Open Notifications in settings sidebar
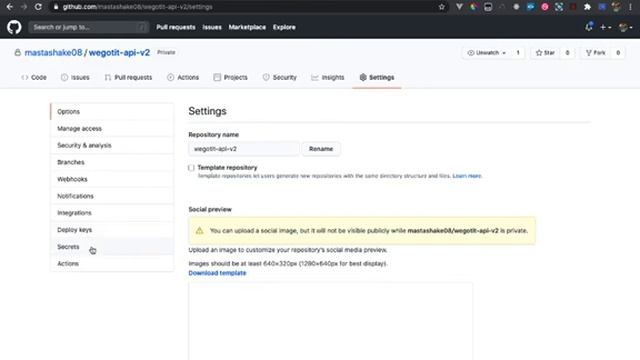 coord(112,196)
